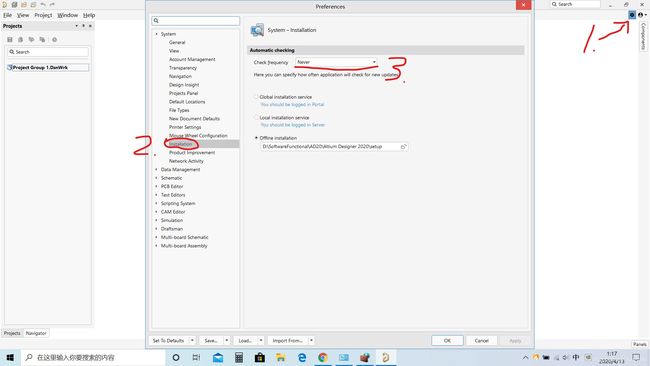Select Account Management in the tree

[192, 59]
